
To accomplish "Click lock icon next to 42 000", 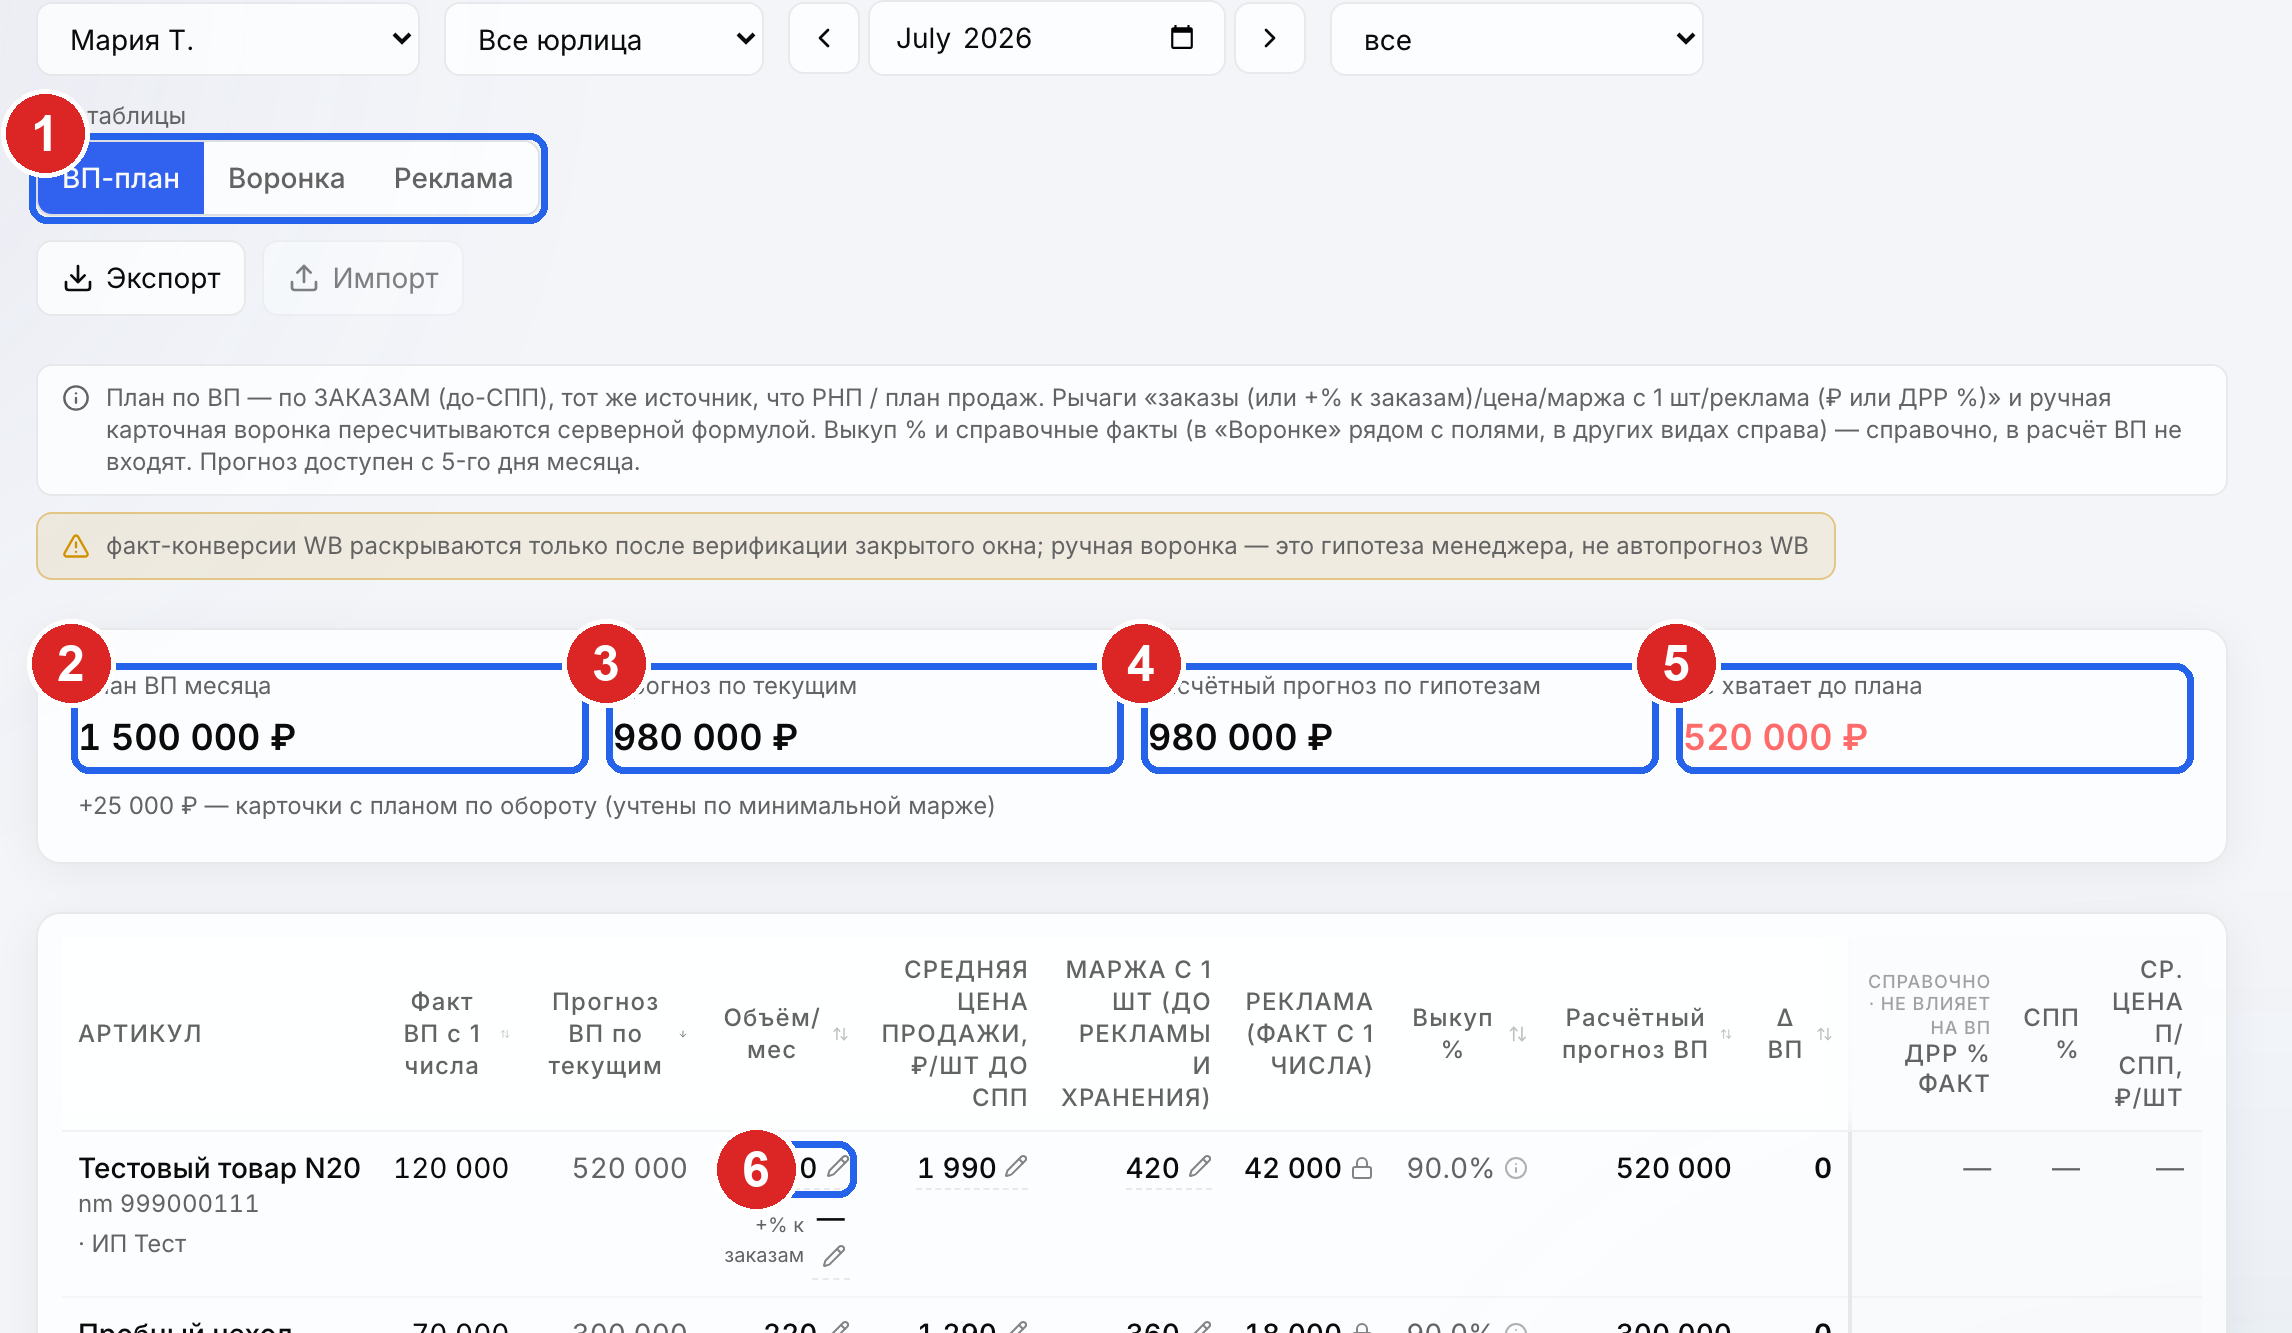I will (1362, 1168).
